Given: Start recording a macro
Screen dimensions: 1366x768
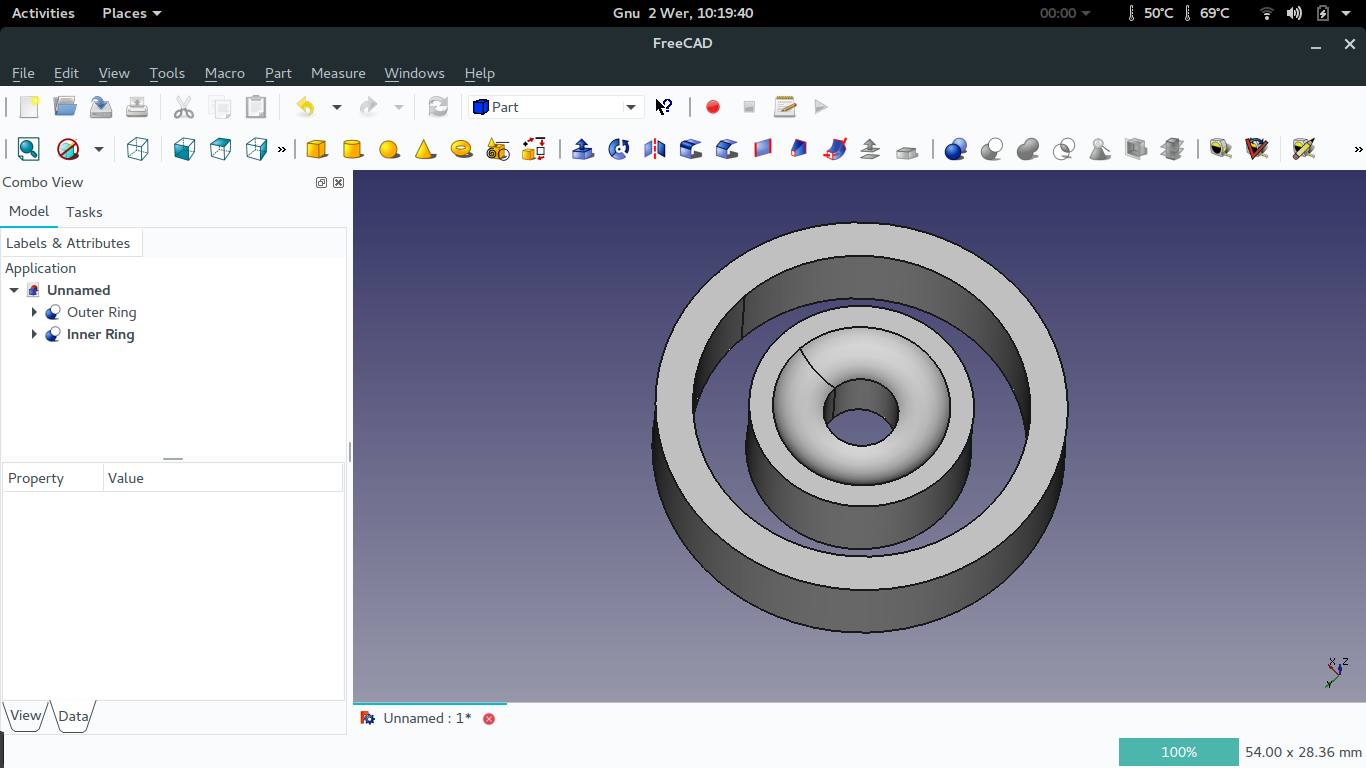Looking at the screenshot, I should [712, 107].
